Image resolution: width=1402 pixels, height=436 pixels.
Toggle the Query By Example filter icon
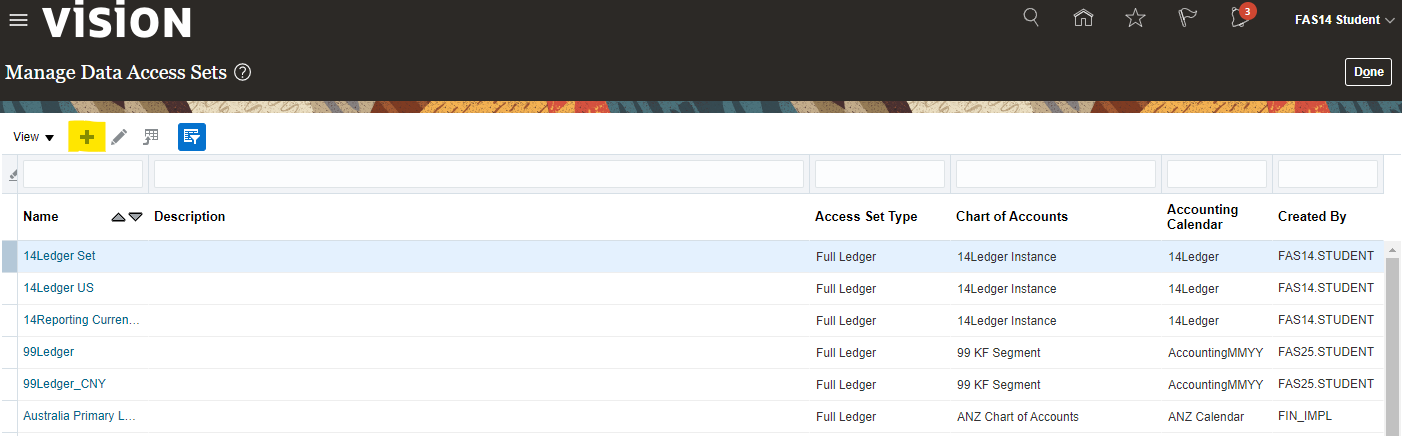(x=192, y=137)
